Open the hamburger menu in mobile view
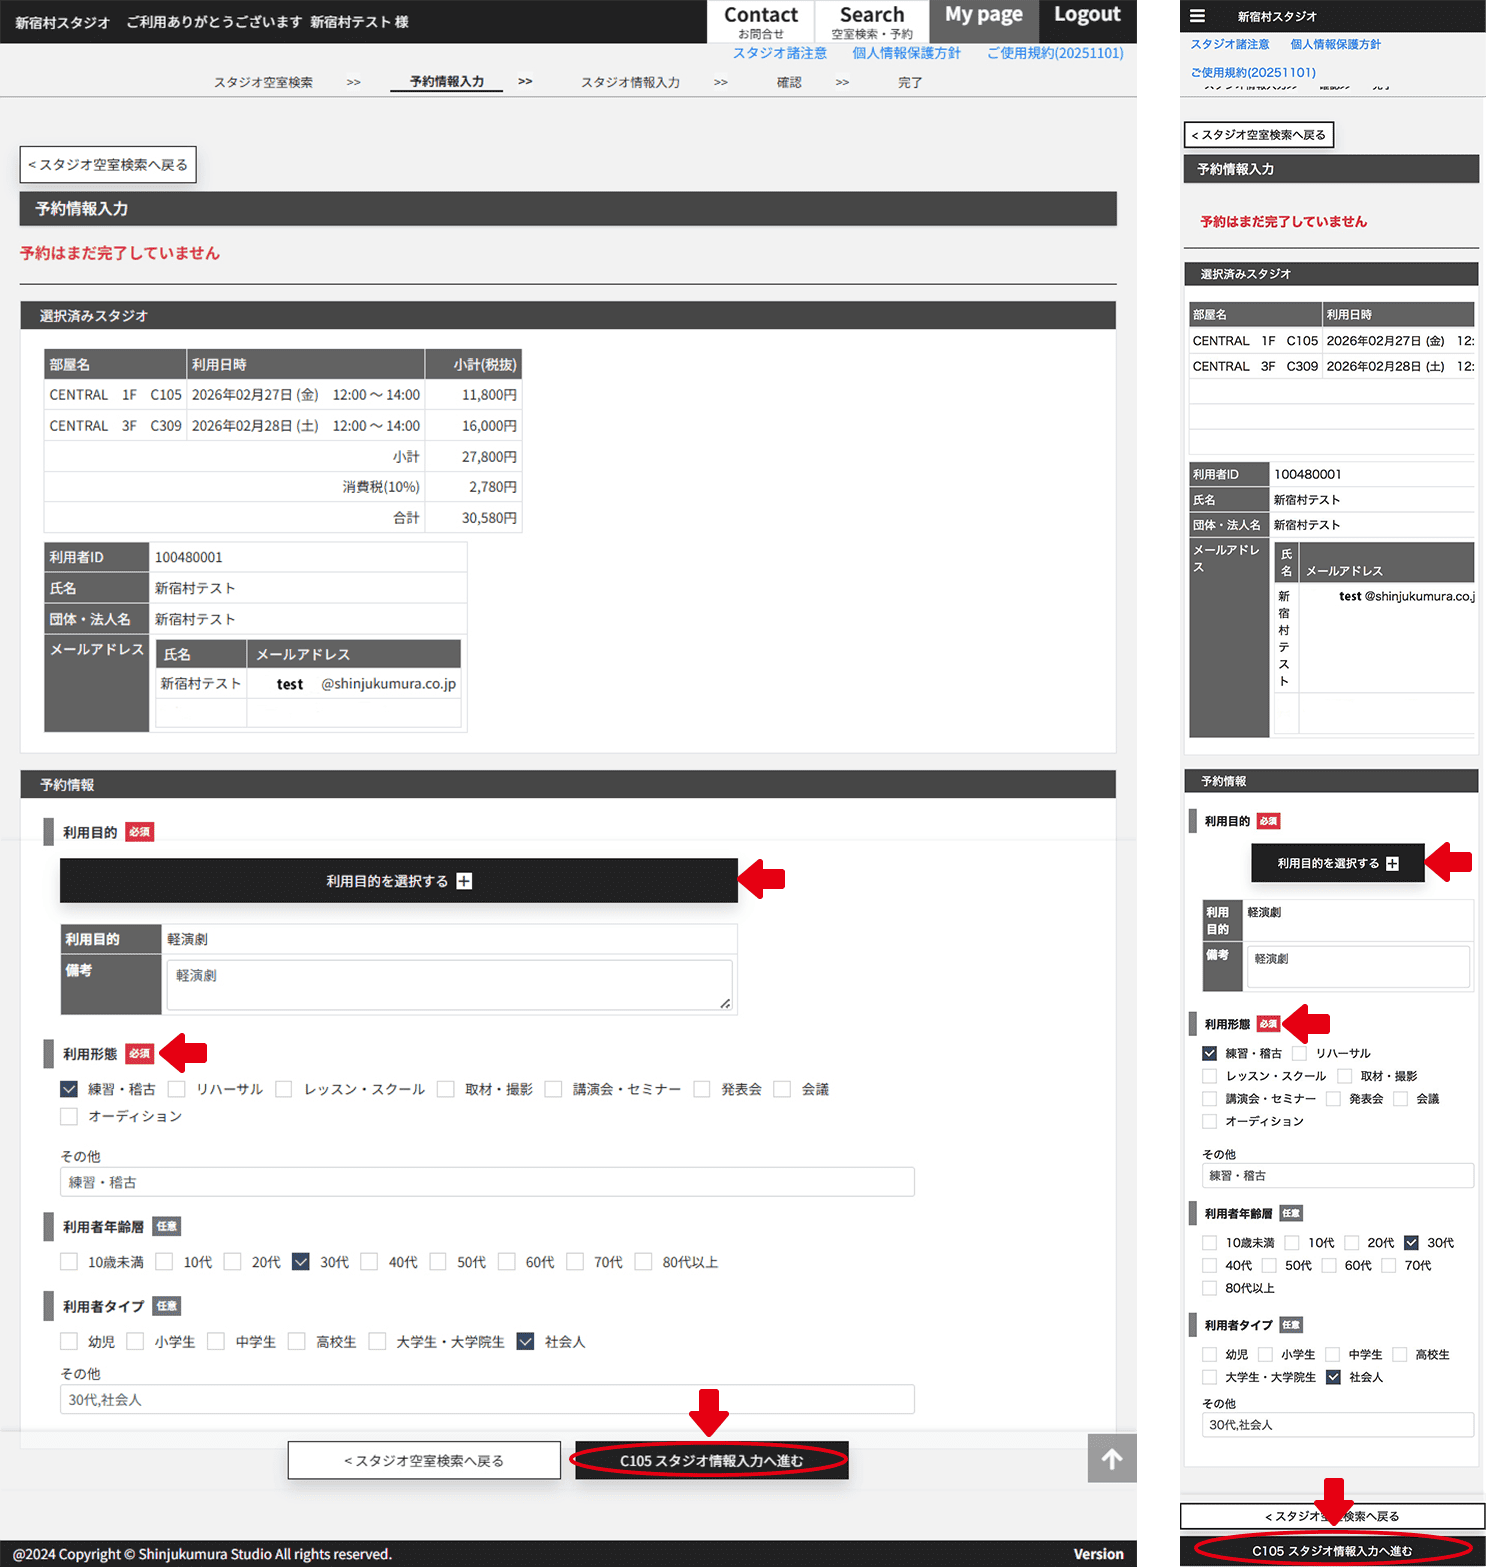The height and width of the screenshot is (1567, 1486). tap(1197, 16)
